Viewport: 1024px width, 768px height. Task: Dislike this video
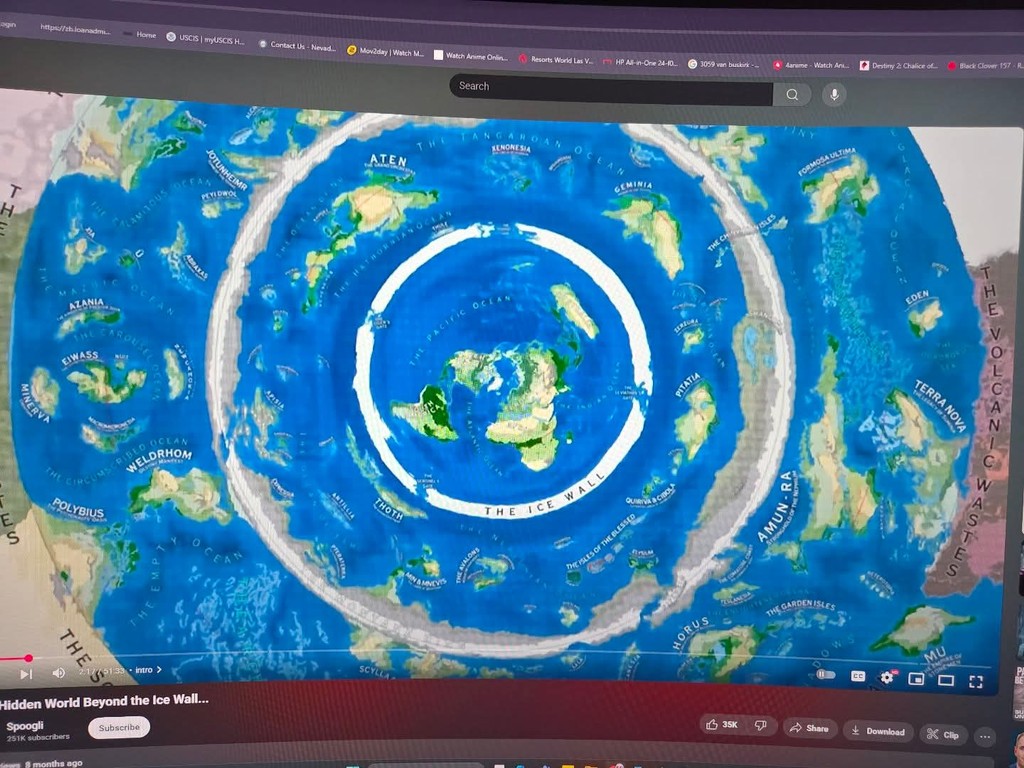point(760,726)
